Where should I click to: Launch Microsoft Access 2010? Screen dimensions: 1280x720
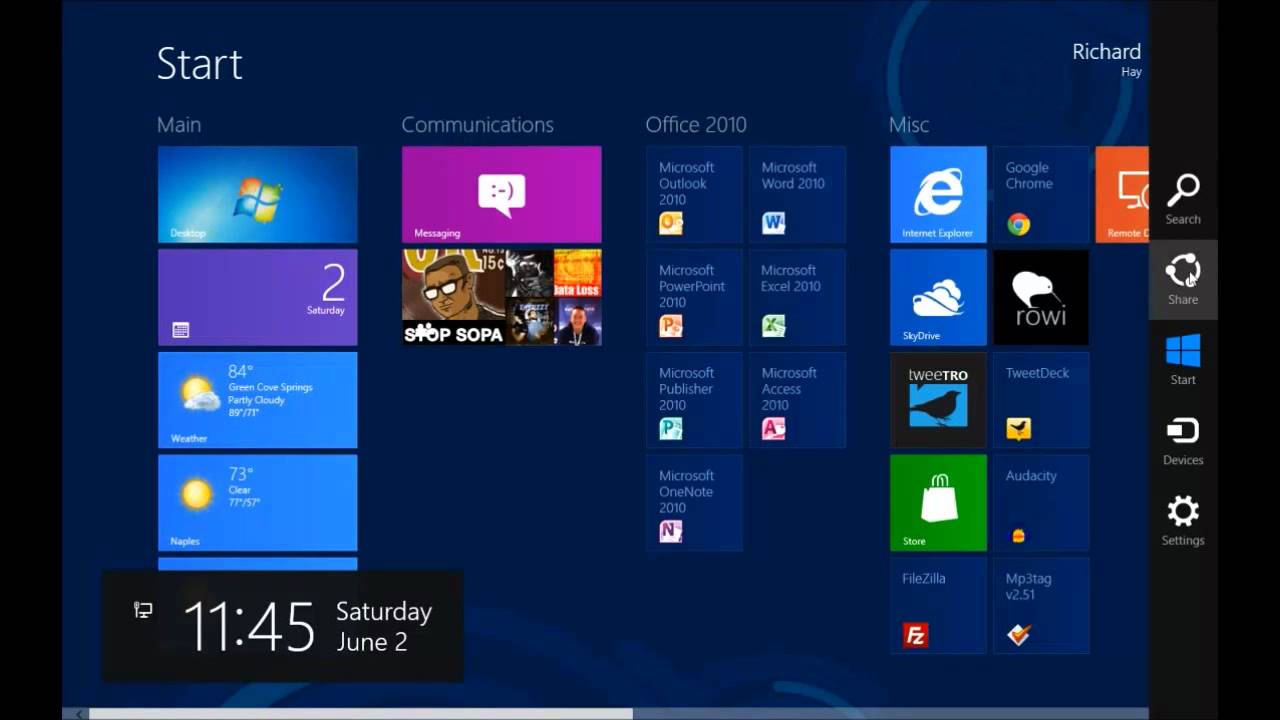pos(797,400)
